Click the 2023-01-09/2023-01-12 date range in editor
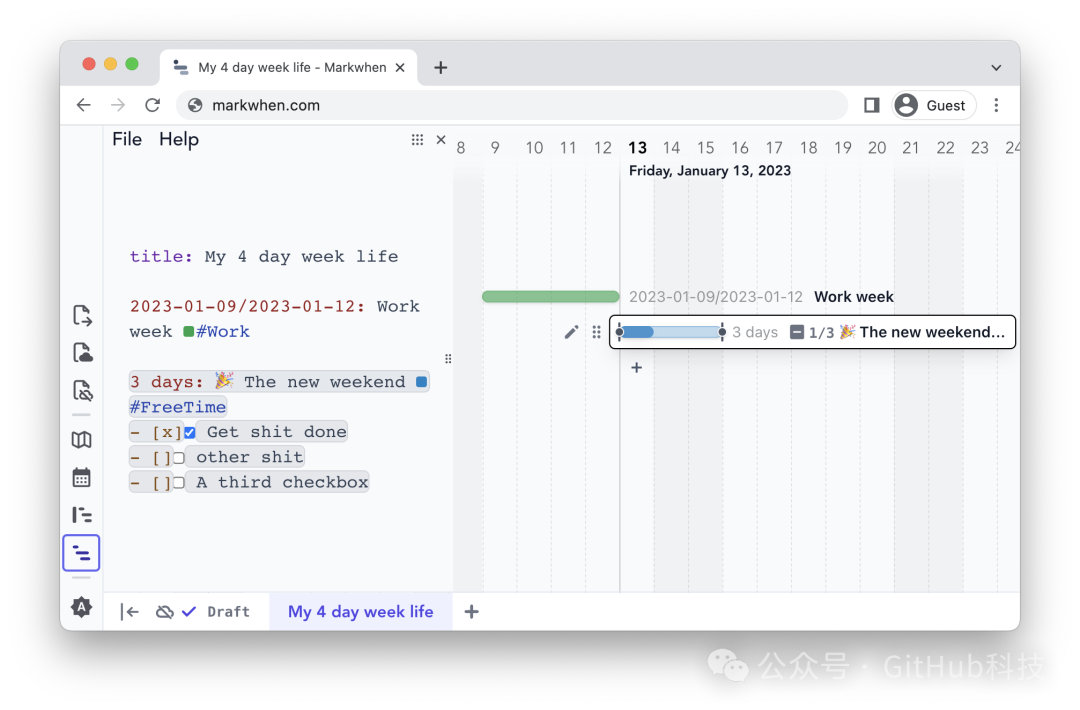 click(x=247, y=306)
